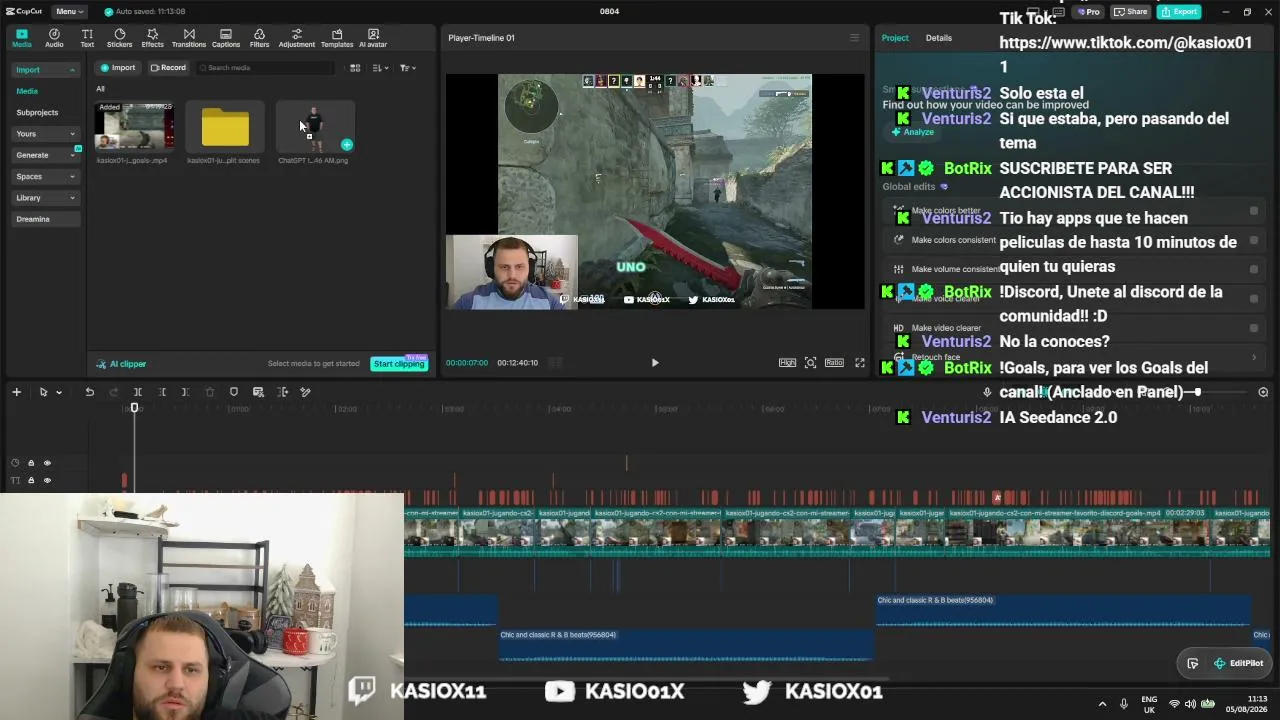Open the AI avatar panel
Image resolution: width=1280 pixels, height=720 pixels.
[373, 38]
